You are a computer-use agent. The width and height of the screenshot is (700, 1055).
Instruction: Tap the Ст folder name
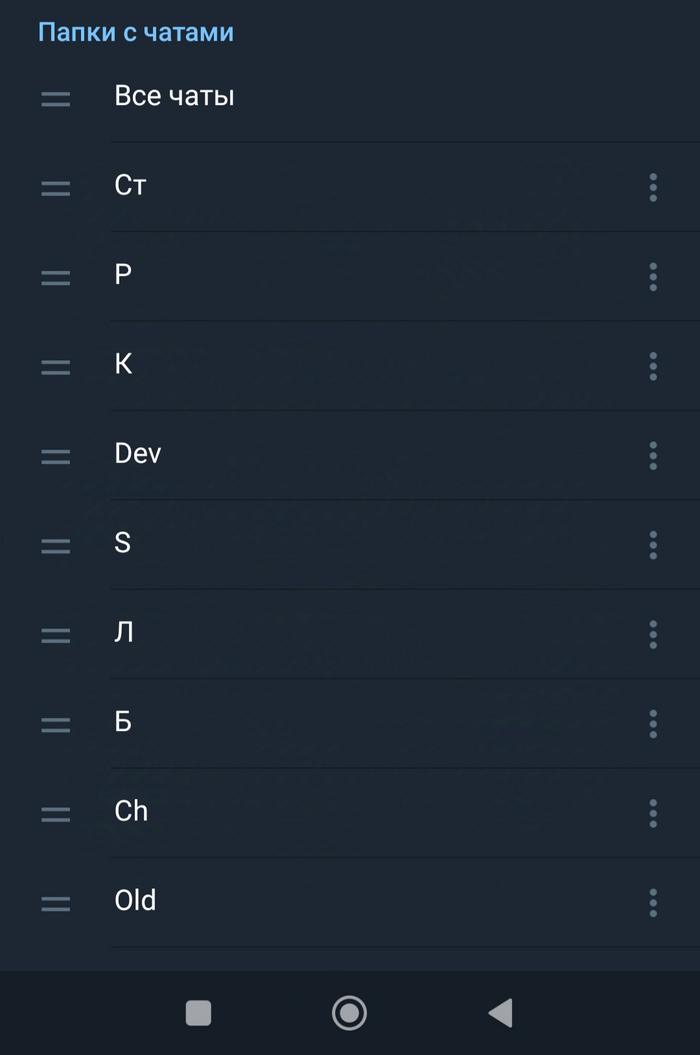point(130,186)
